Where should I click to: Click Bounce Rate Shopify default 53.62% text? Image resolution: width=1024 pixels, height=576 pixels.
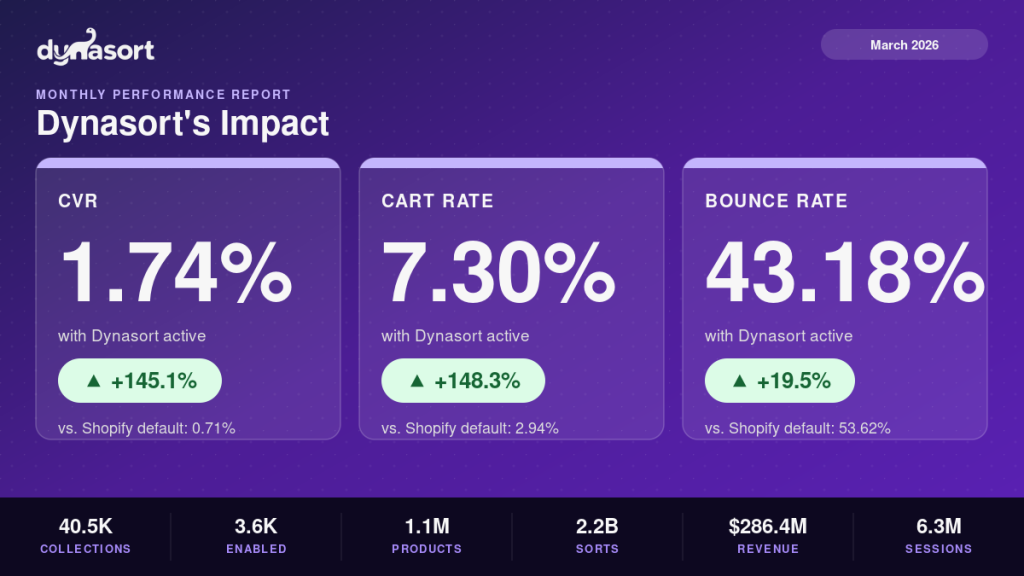click(798, 428)
